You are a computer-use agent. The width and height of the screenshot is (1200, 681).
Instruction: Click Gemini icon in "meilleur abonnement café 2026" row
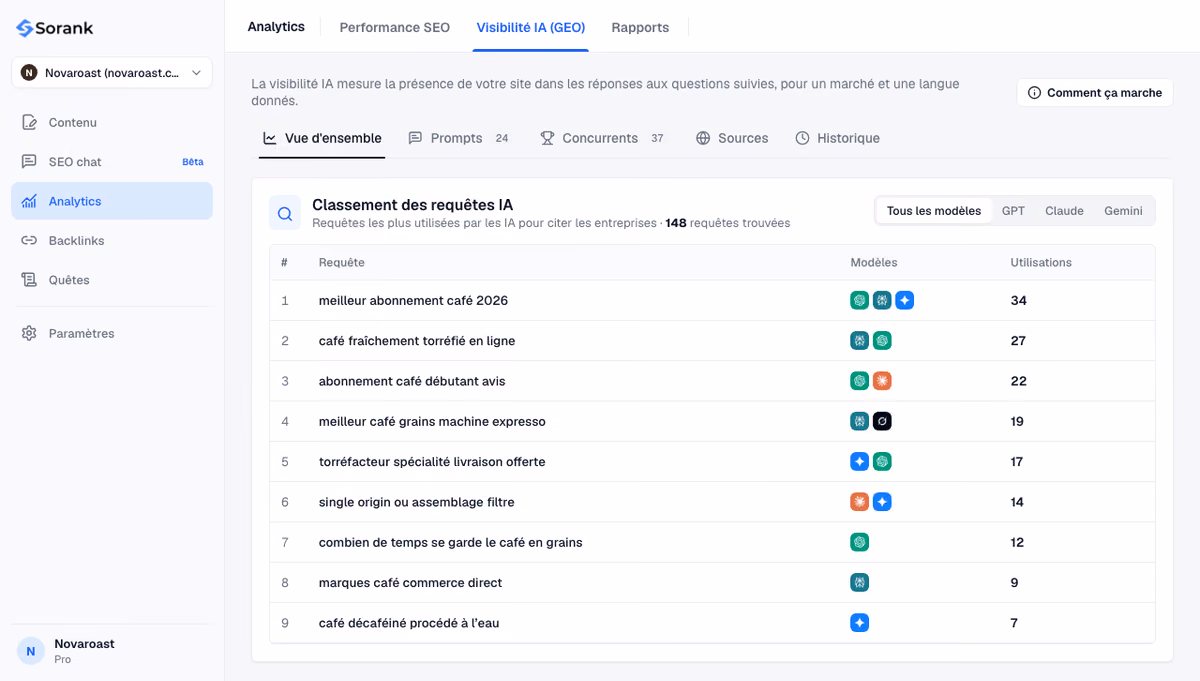(x=904, y=300)
